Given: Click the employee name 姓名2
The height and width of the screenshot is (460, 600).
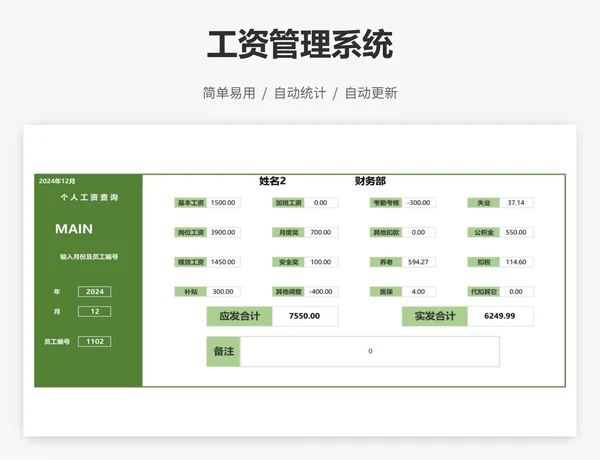Looking at the screenshot, I should point(272,181).
